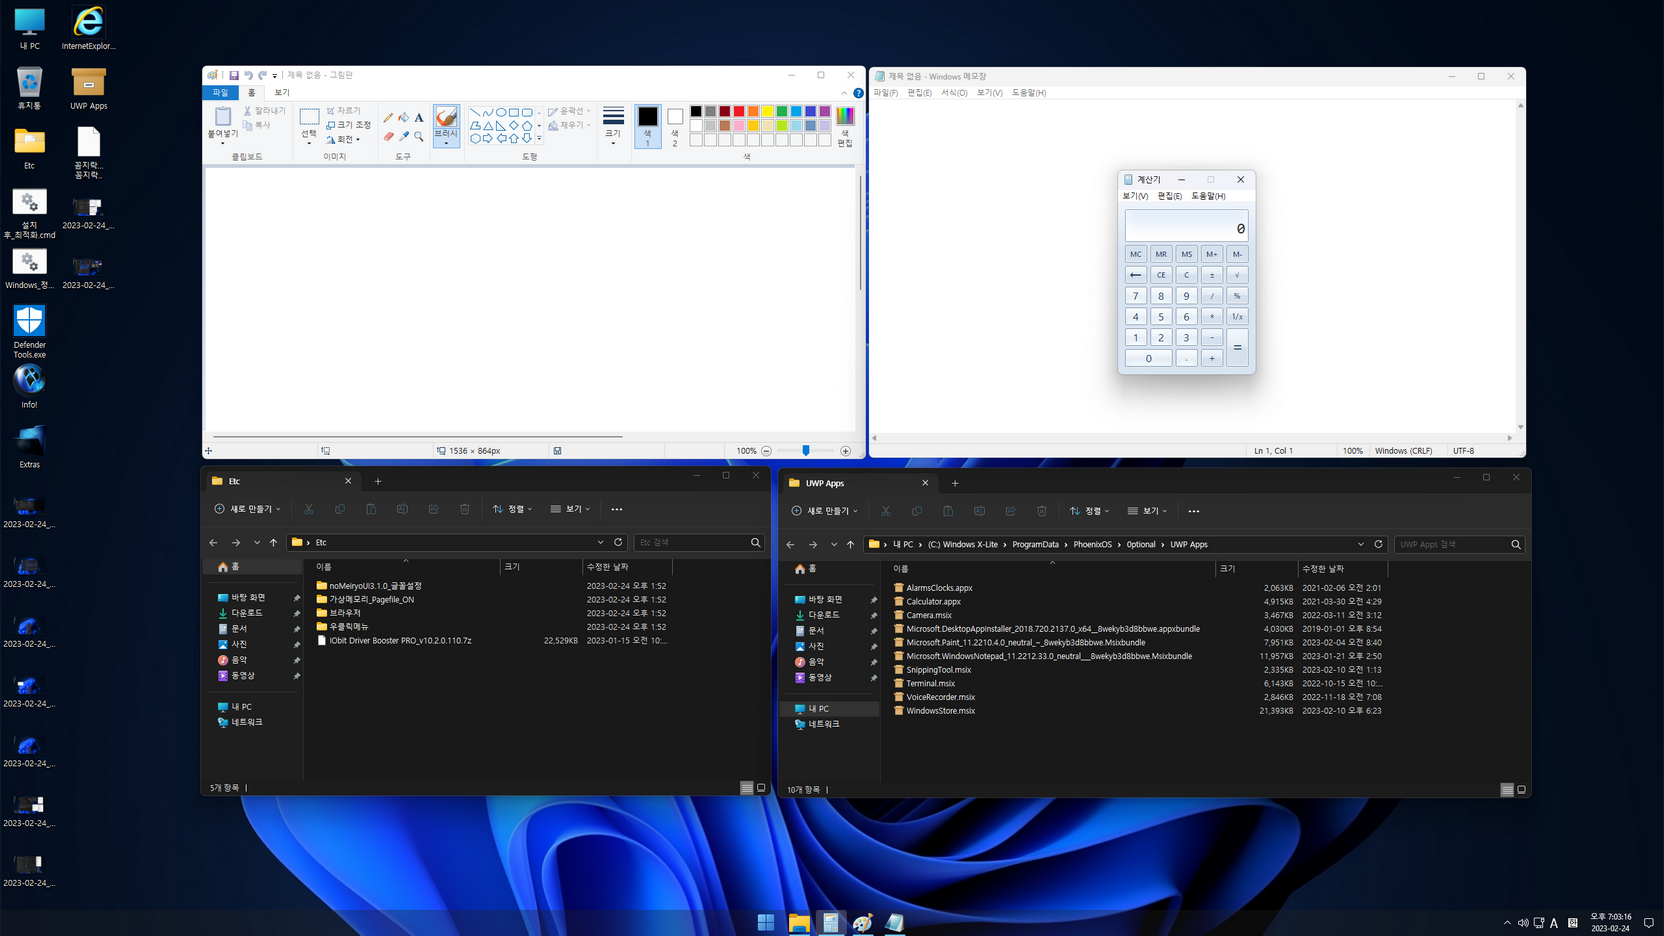Screen dimensions: 1664x936
Task: Click the See more dots in UWP Apps toolbar
Action: (x=1194, y=511)
